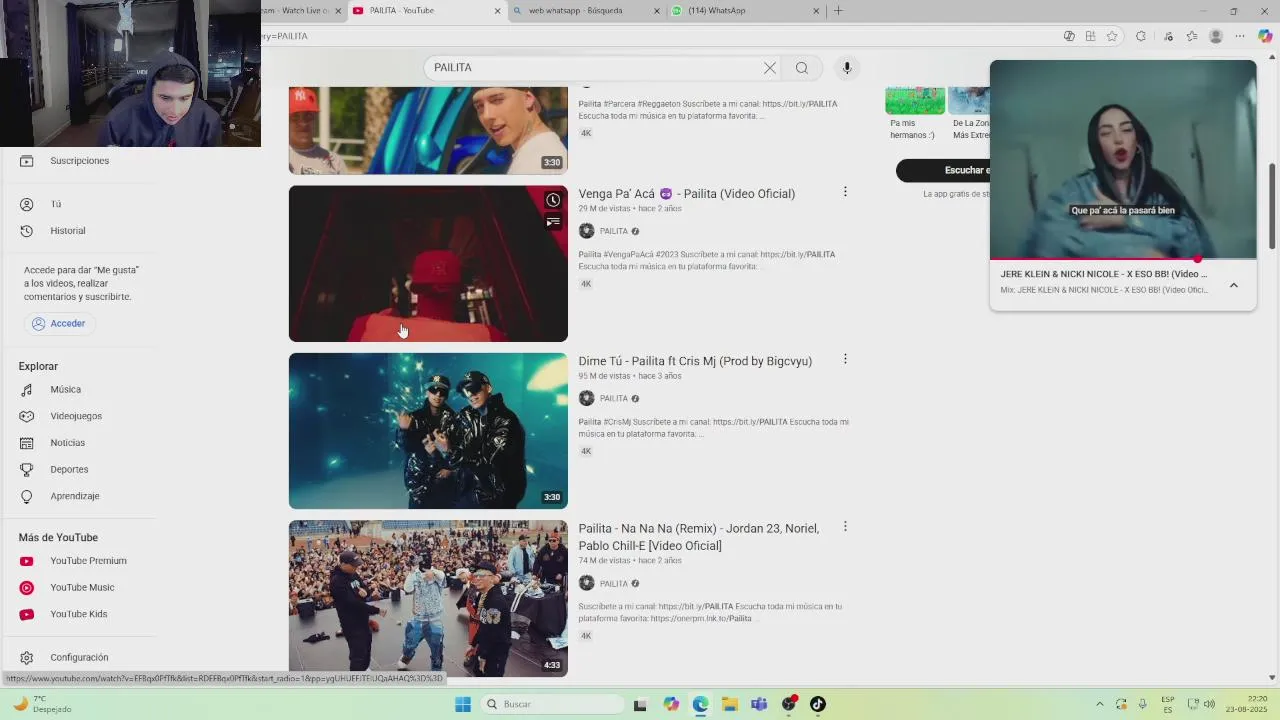
Task: Open the browser favorites list icon
Action: [x=1192, y=36]
